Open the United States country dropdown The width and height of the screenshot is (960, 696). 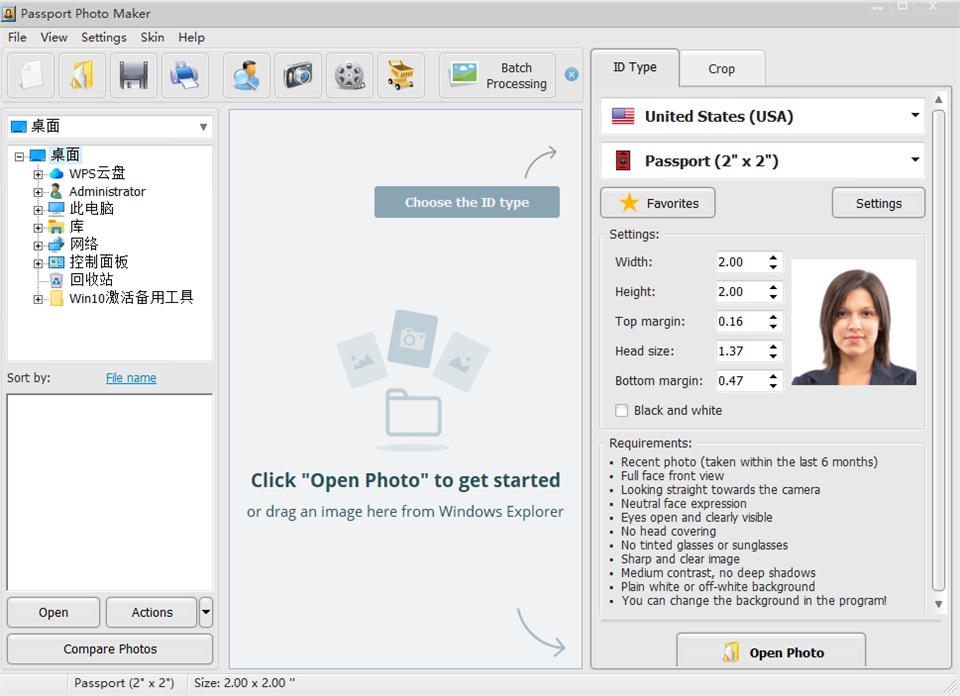point(763,116)
